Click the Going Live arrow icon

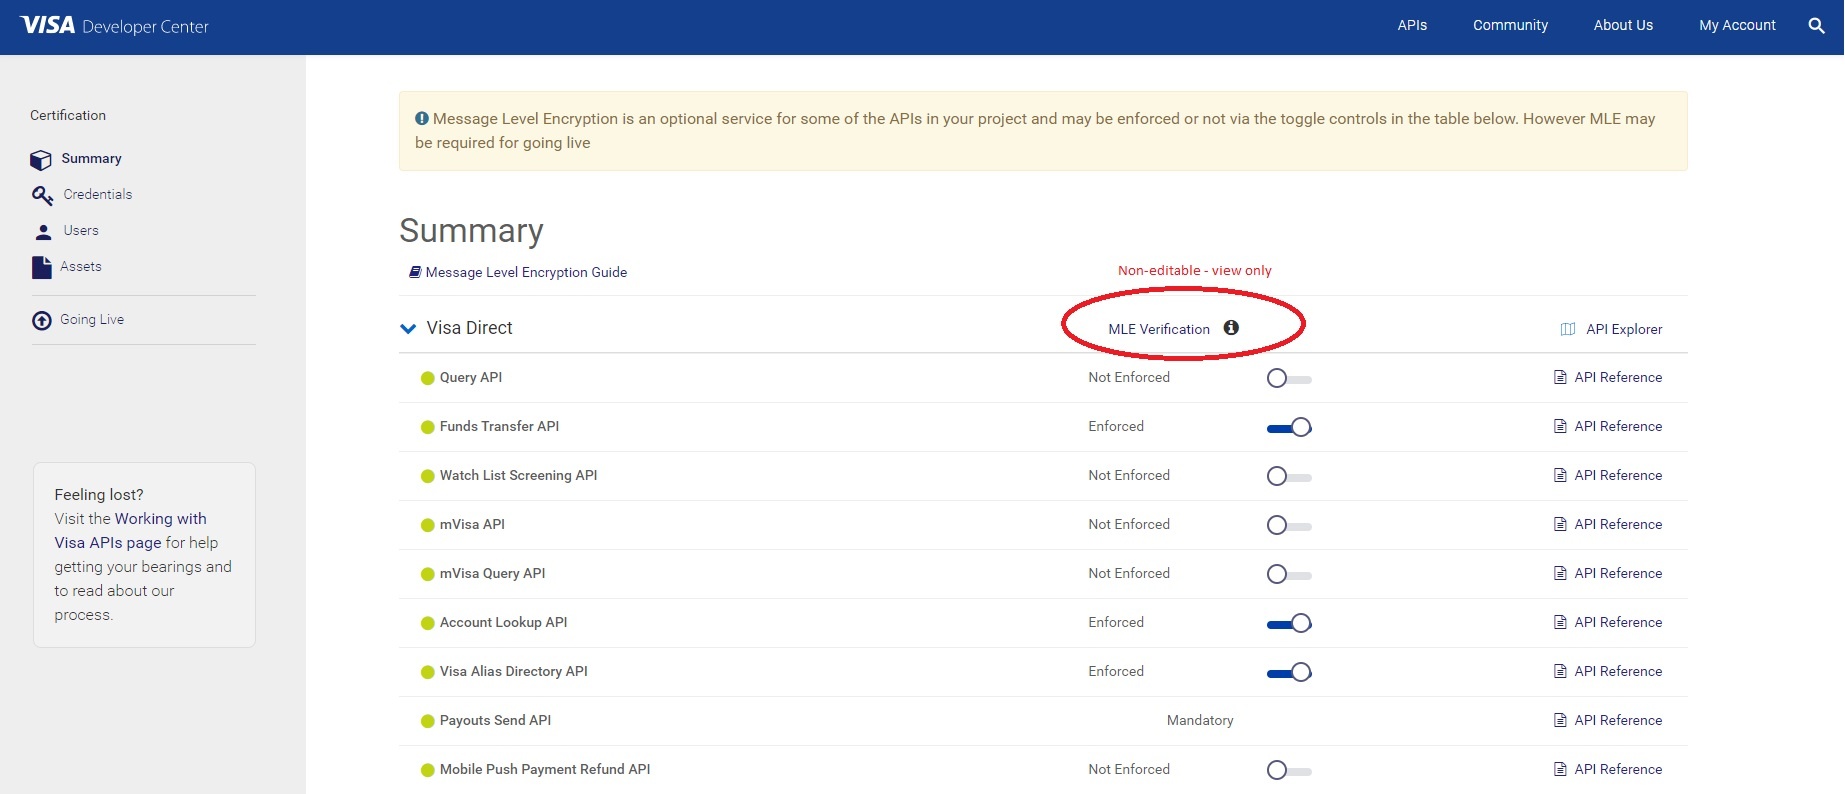[x=42, y=321]
